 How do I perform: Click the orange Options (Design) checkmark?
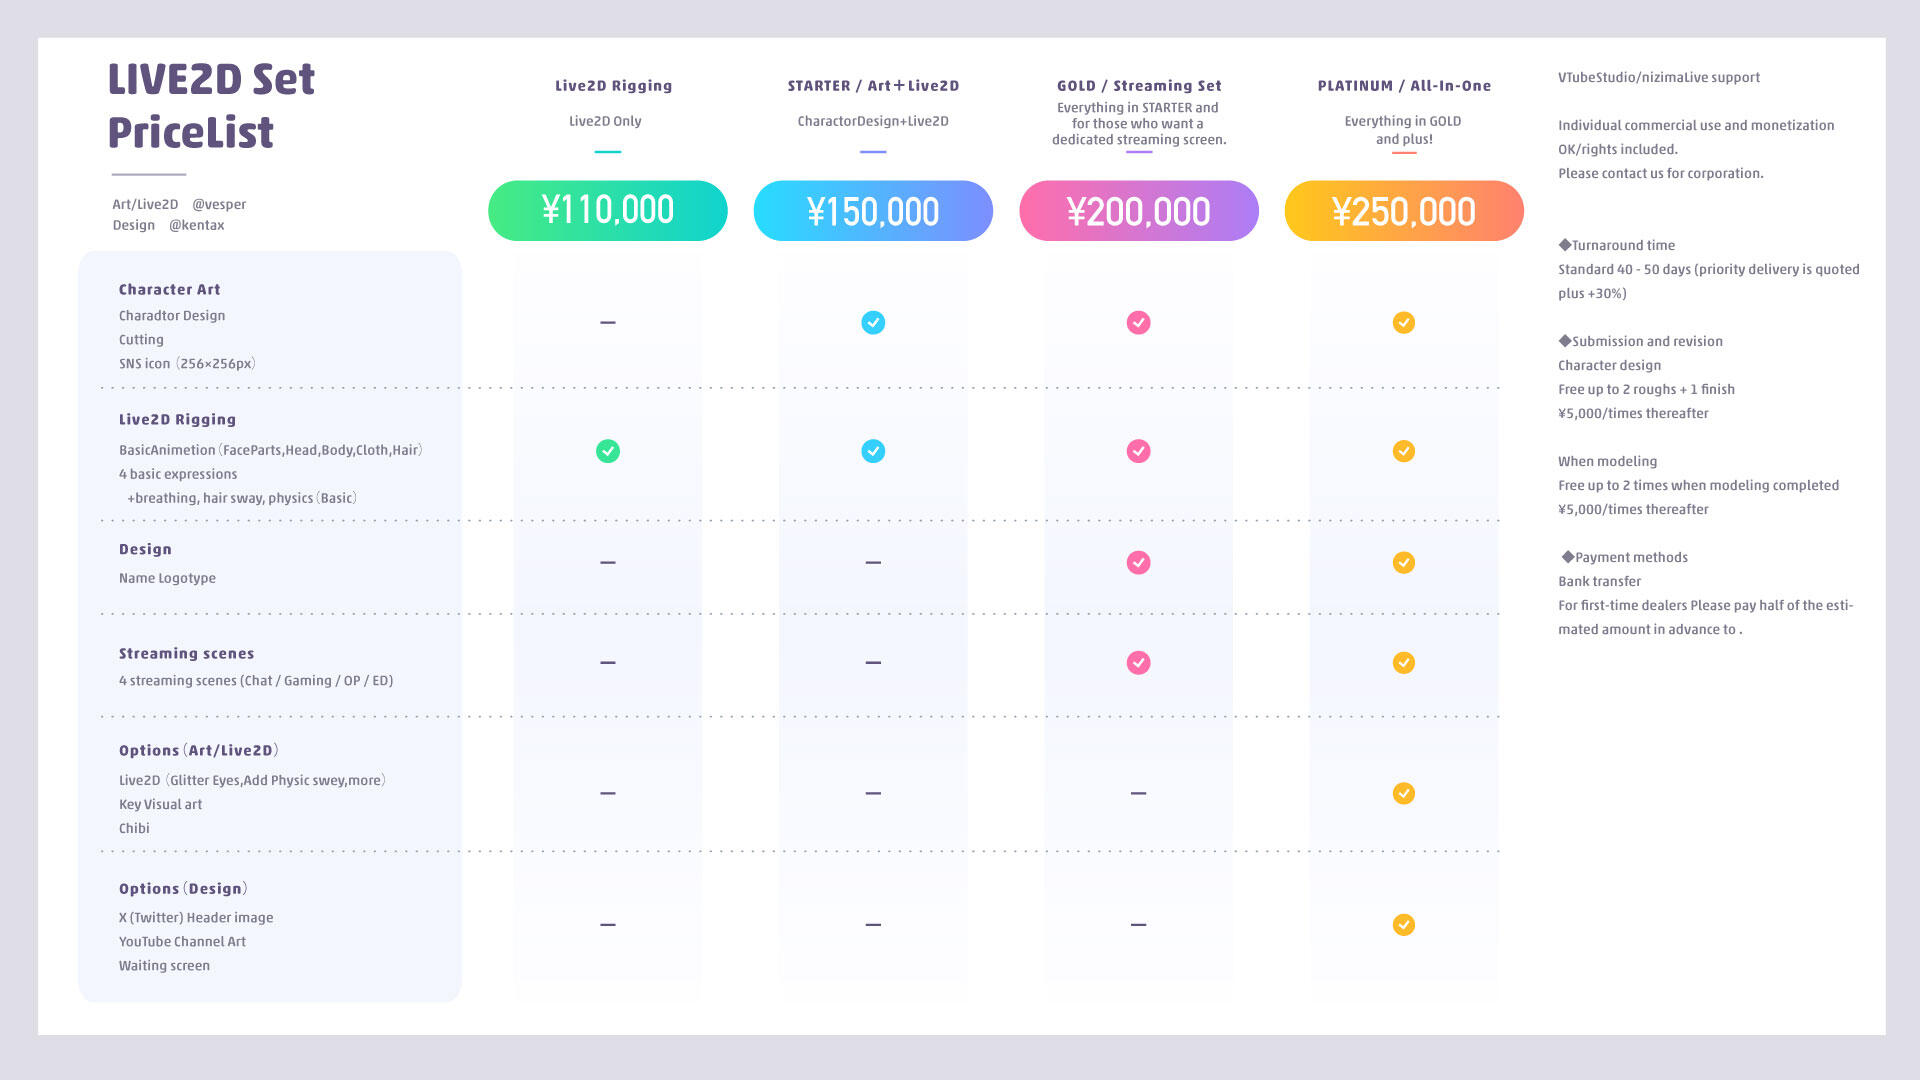(1404, 924)
